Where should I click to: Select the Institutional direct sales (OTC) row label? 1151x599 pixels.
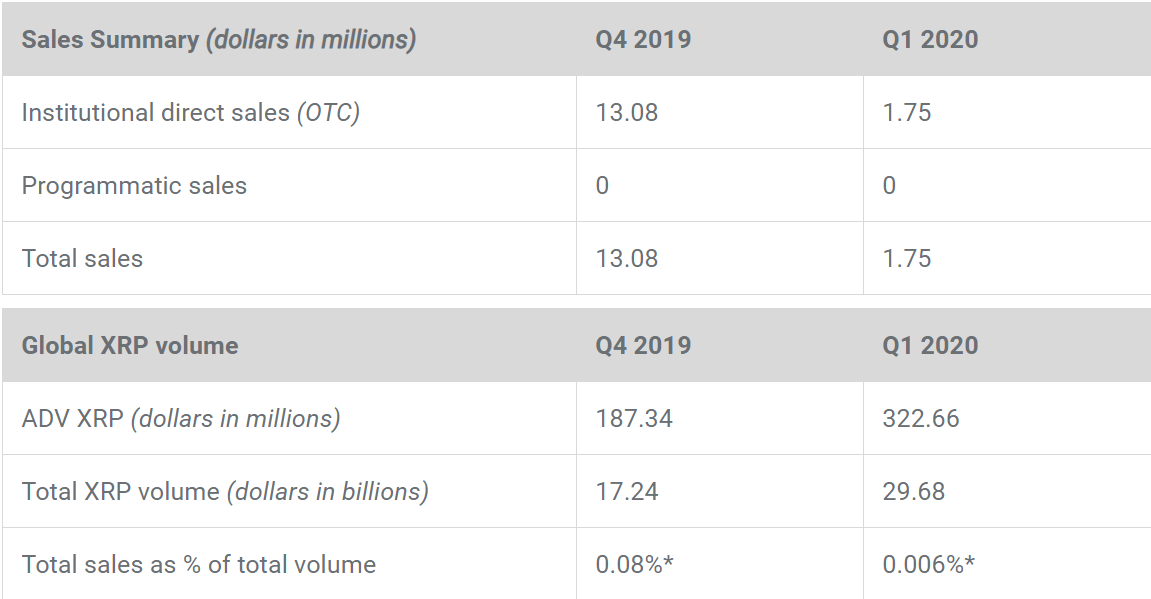point(190,113)
